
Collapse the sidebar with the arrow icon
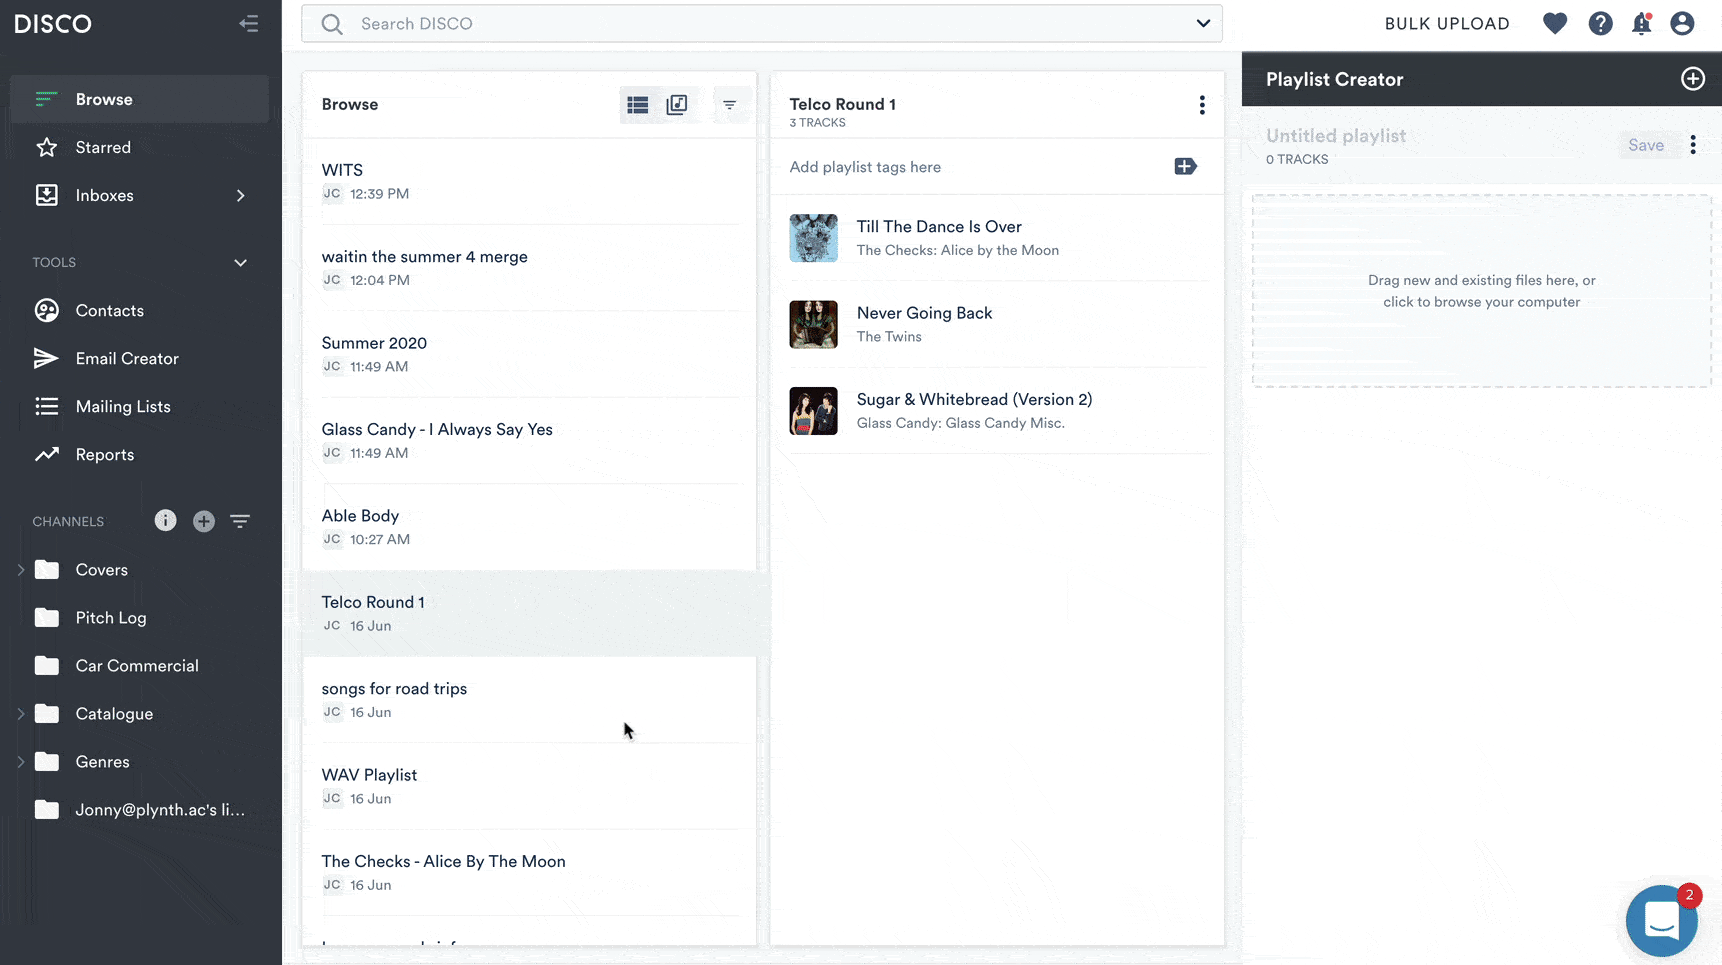pyautogui.click(x=249, y=24)
